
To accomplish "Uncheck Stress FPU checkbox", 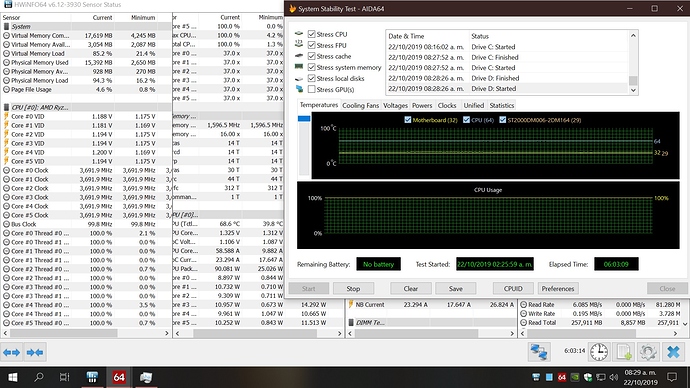I will [312, 45].
